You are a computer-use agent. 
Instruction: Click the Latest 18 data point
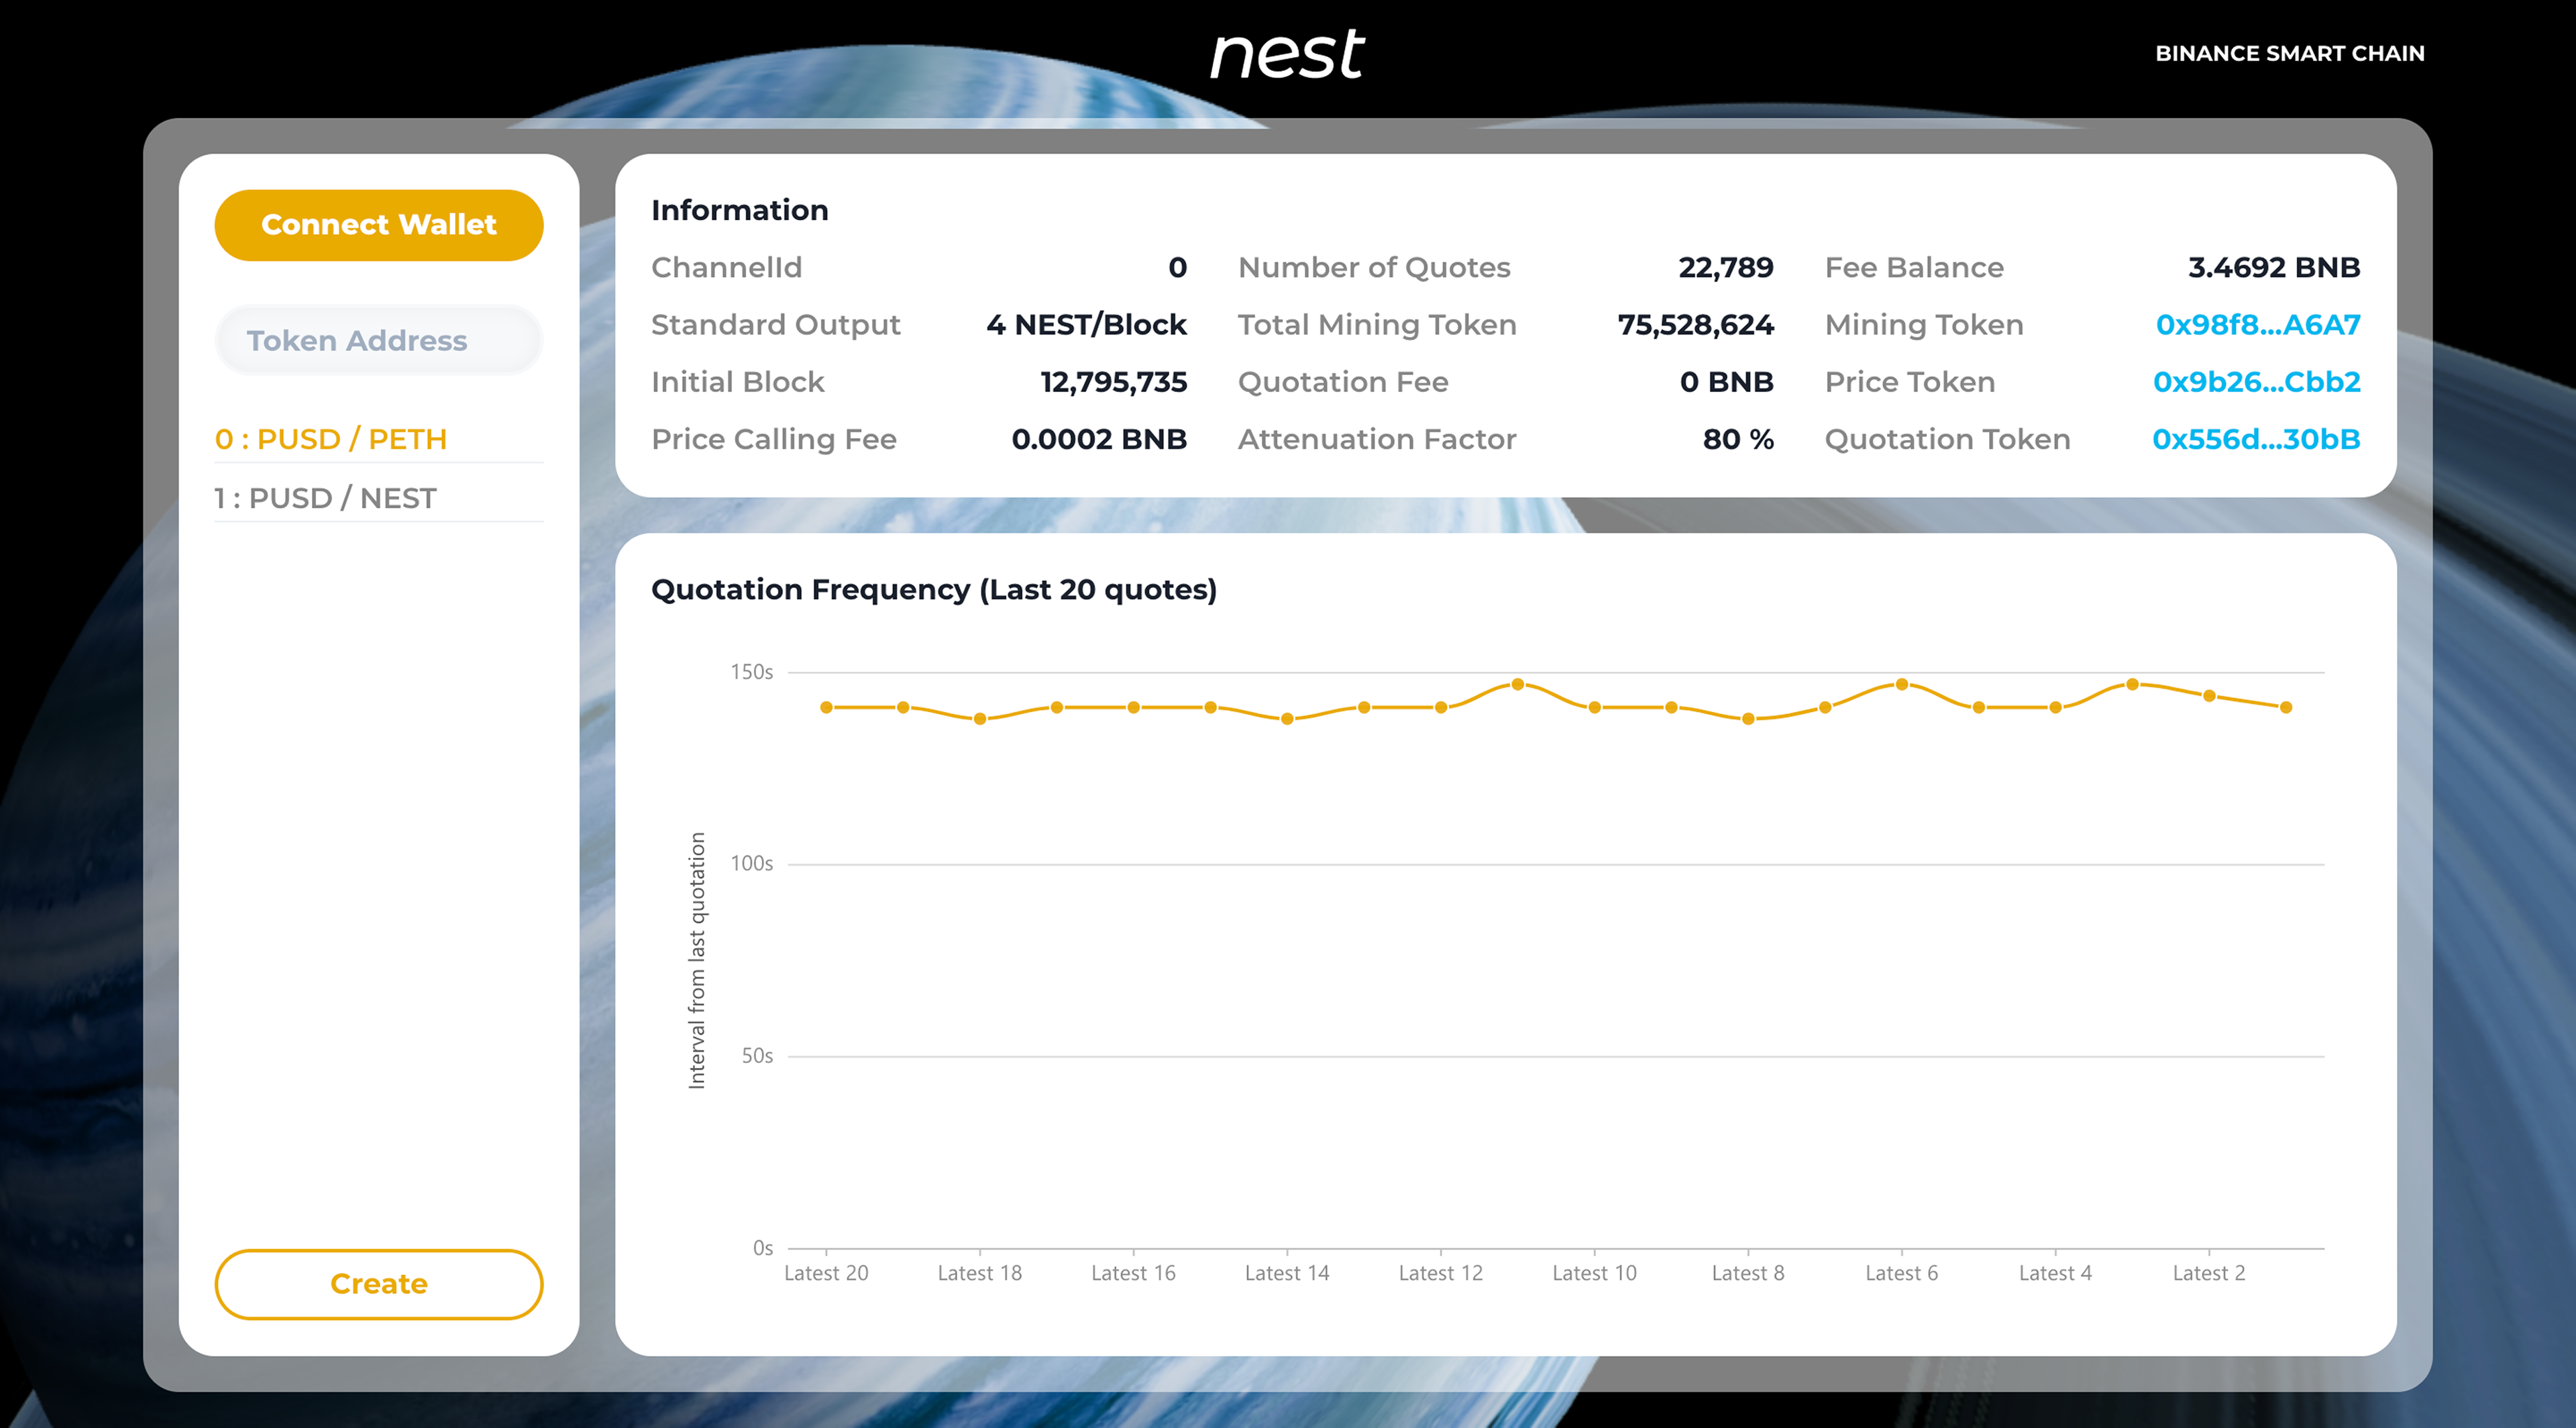pos(980,719)
